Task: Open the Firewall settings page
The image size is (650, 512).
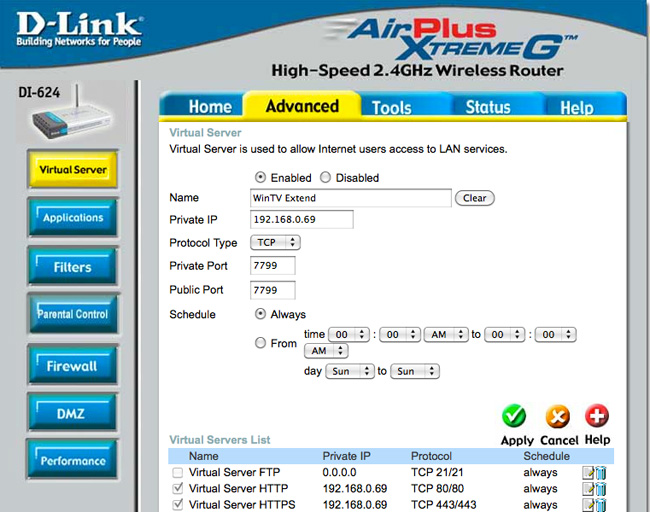Action: pyautogui.click(x=72, y=366)
